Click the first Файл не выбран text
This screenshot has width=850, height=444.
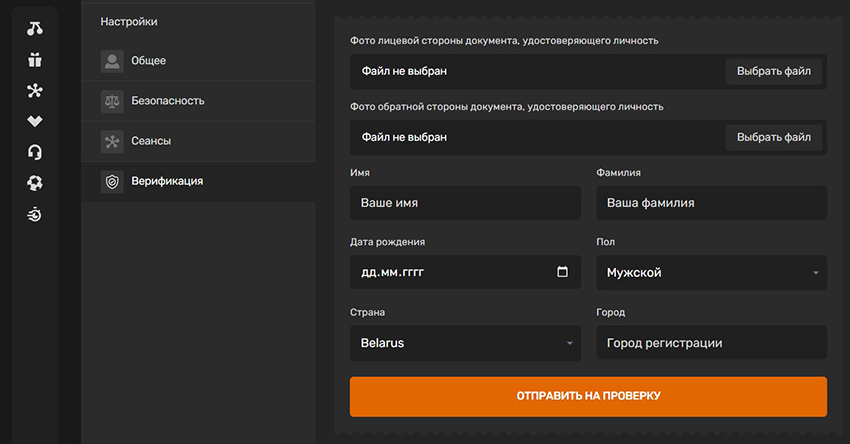404,71
